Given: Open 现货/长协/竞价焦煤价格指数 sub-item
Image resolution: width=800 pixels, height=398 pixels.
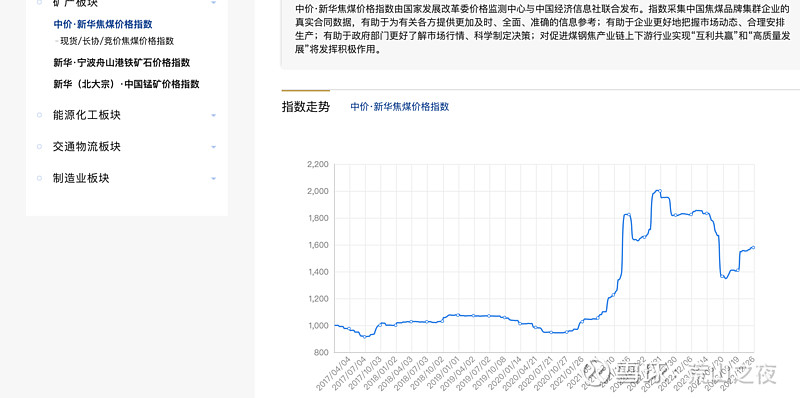Looking at the screenshot, I should click(x=117, y=41).
